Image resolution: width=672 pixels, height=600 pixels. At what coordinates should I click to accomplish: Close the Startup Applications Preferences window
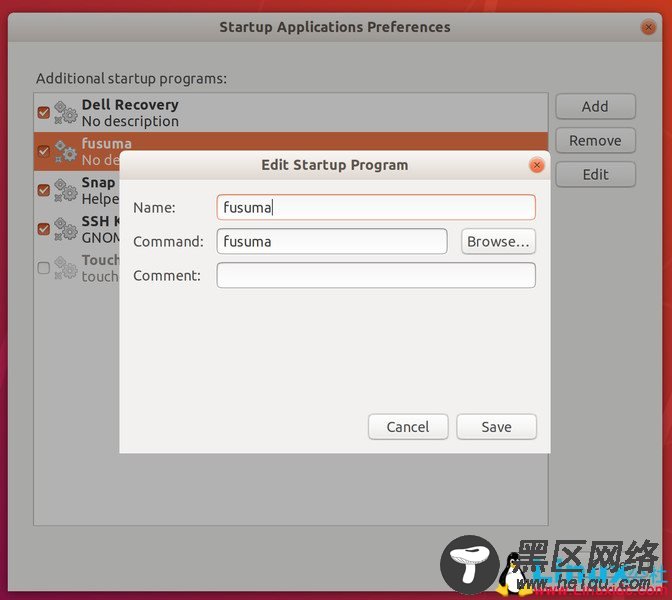(648, 27)
